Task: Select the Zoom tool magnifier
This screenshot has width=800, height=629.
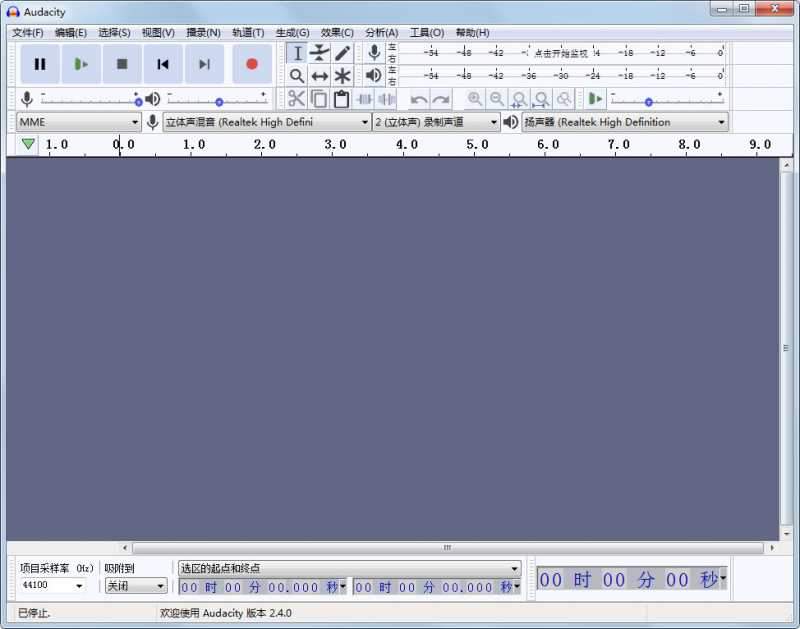Action: [x=297, y=75]
